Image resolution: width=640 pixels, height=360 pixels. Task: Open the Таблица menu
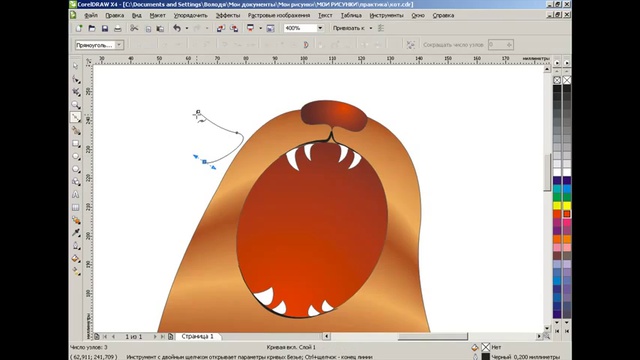pos(351,15)
